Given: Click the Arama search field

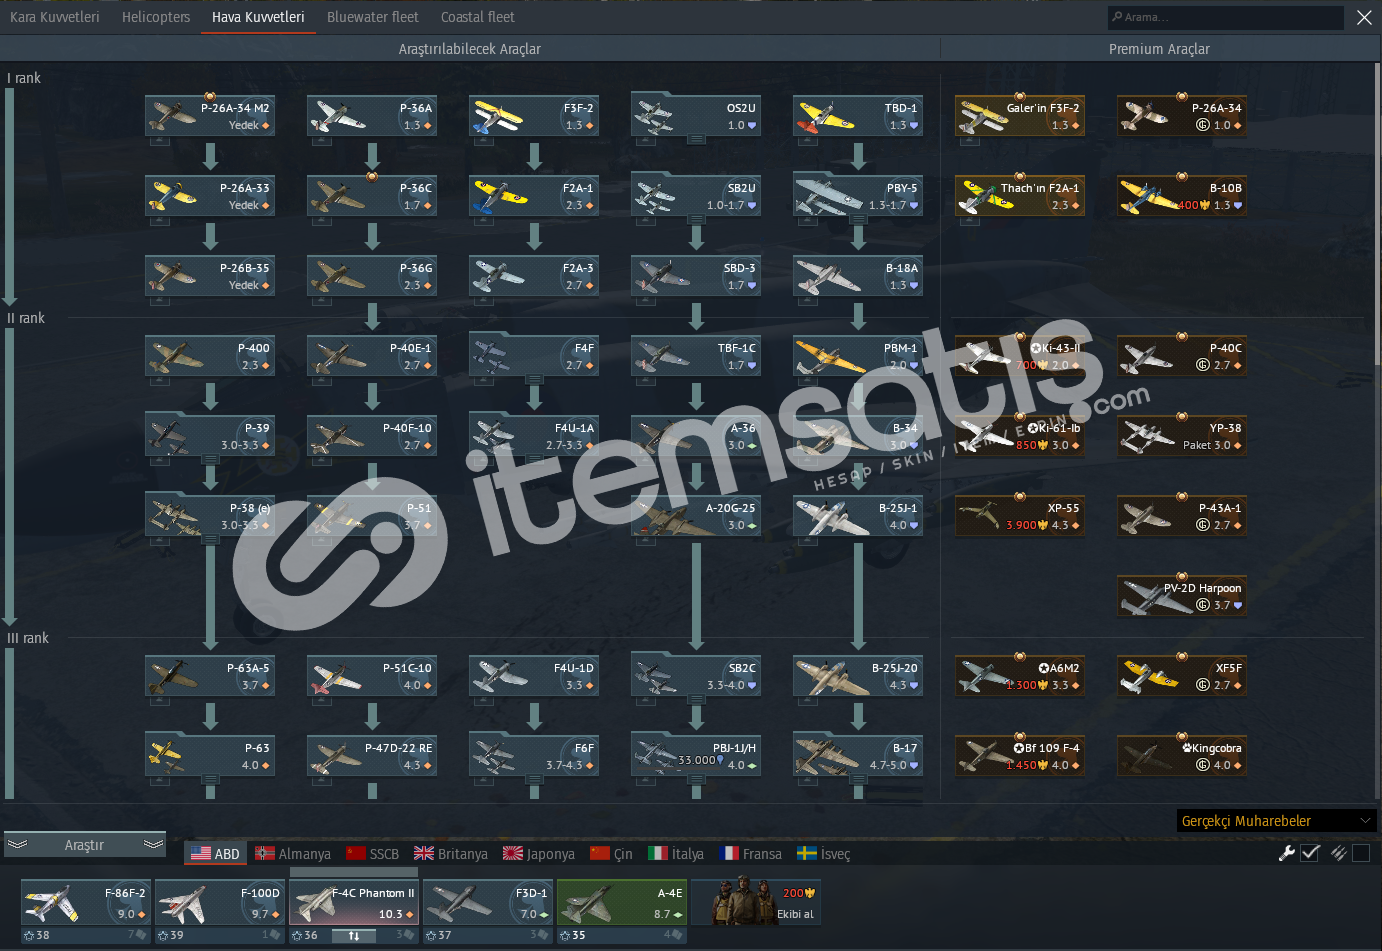Looking at the screenshot, I should 1226,17.
